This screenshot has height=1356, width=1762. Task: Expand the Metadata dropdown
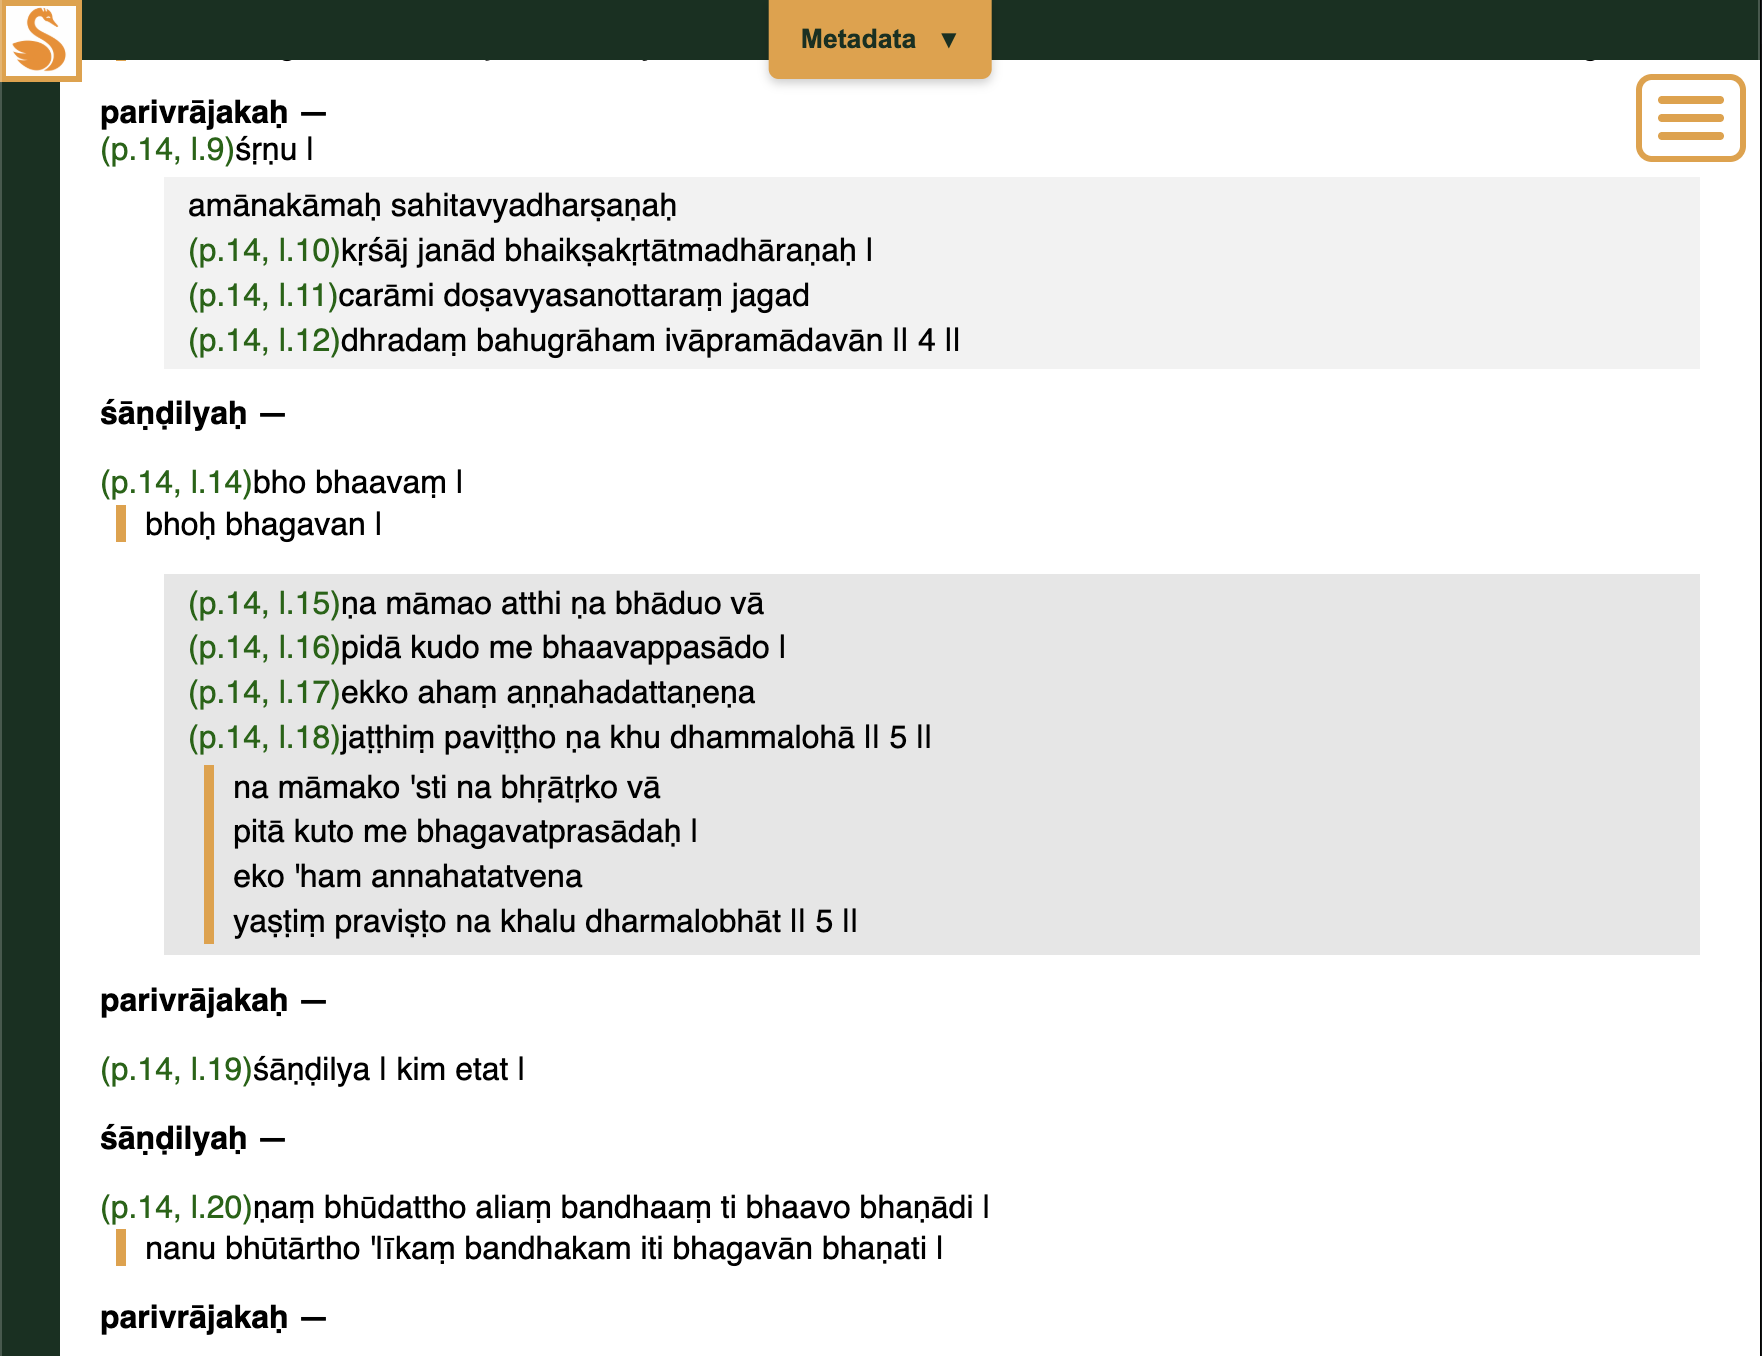858,39
